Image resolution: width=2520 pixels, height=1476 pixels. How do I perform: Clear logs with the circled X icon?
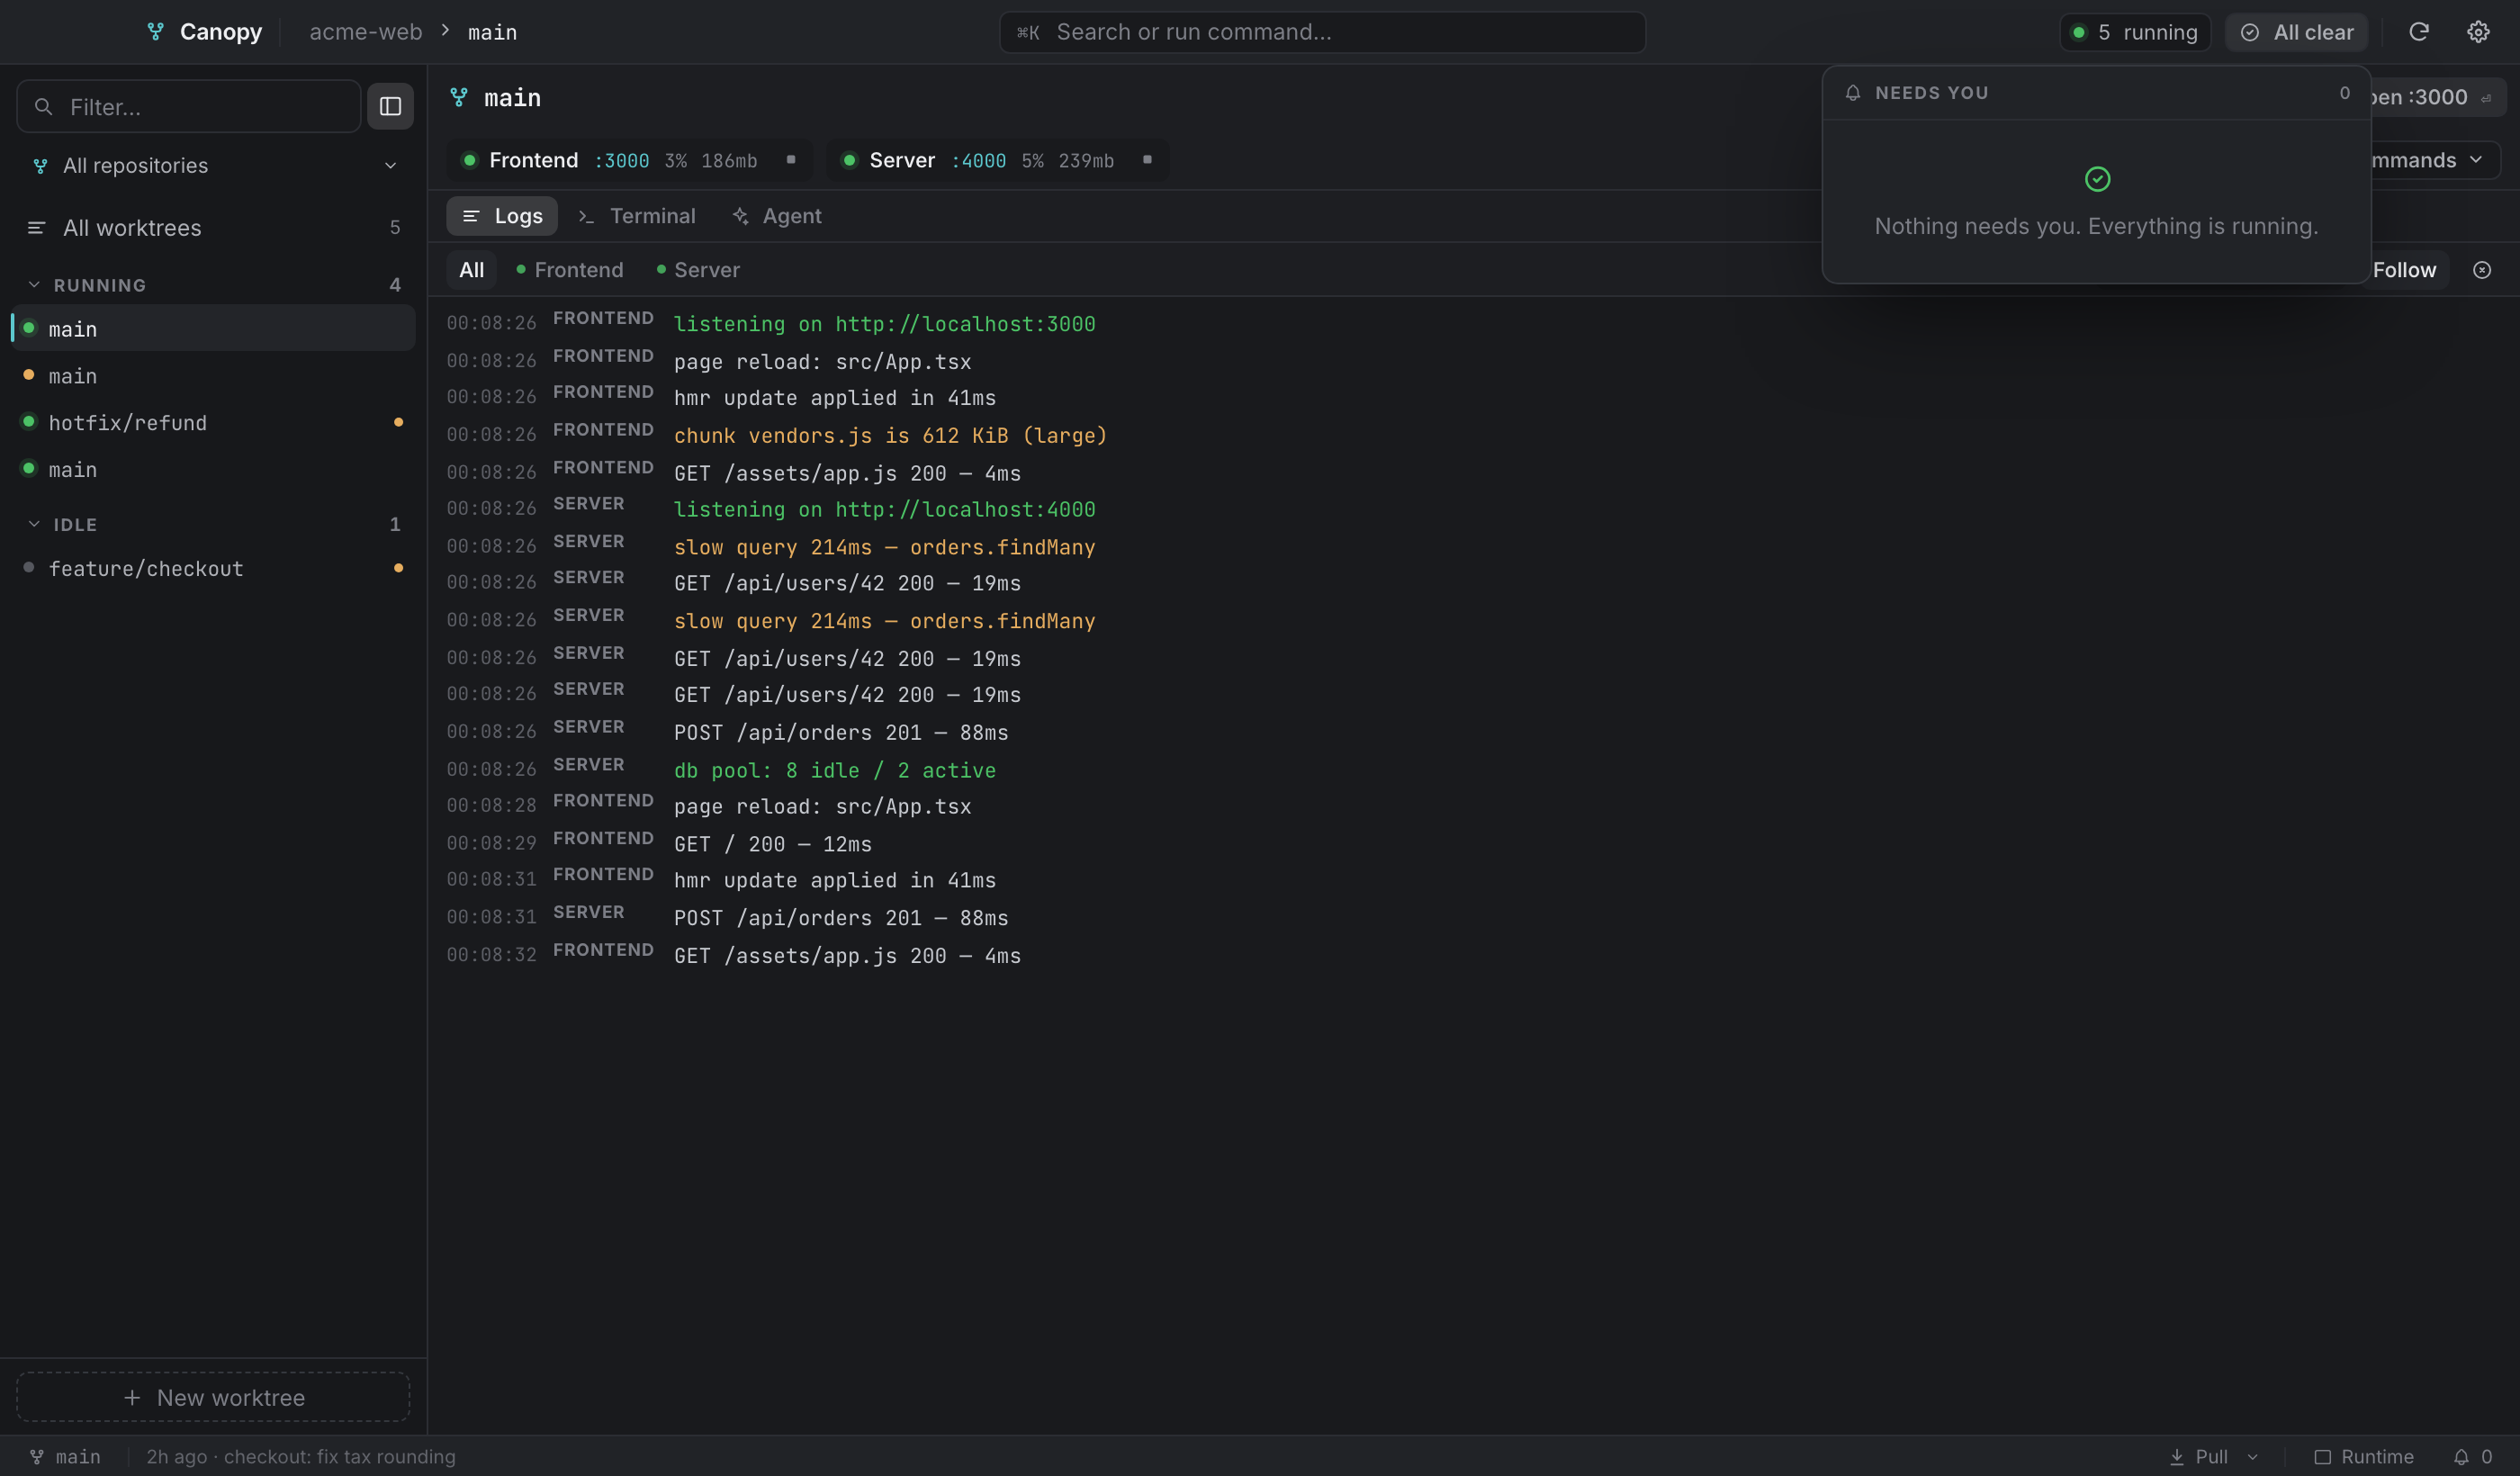pyautogui.click(x=2481, y=270)
